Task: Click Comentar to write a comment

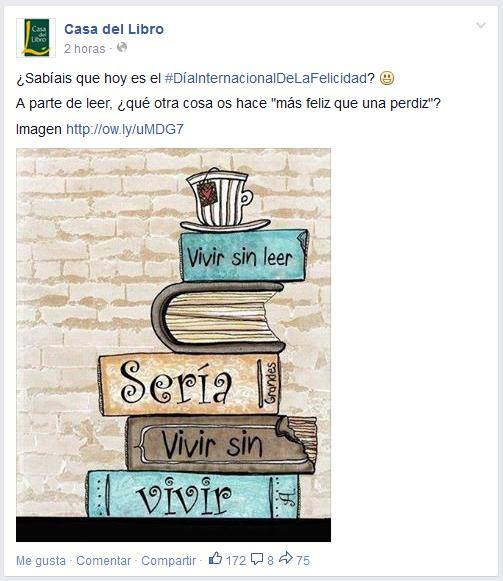Action: tap(104, 561)
